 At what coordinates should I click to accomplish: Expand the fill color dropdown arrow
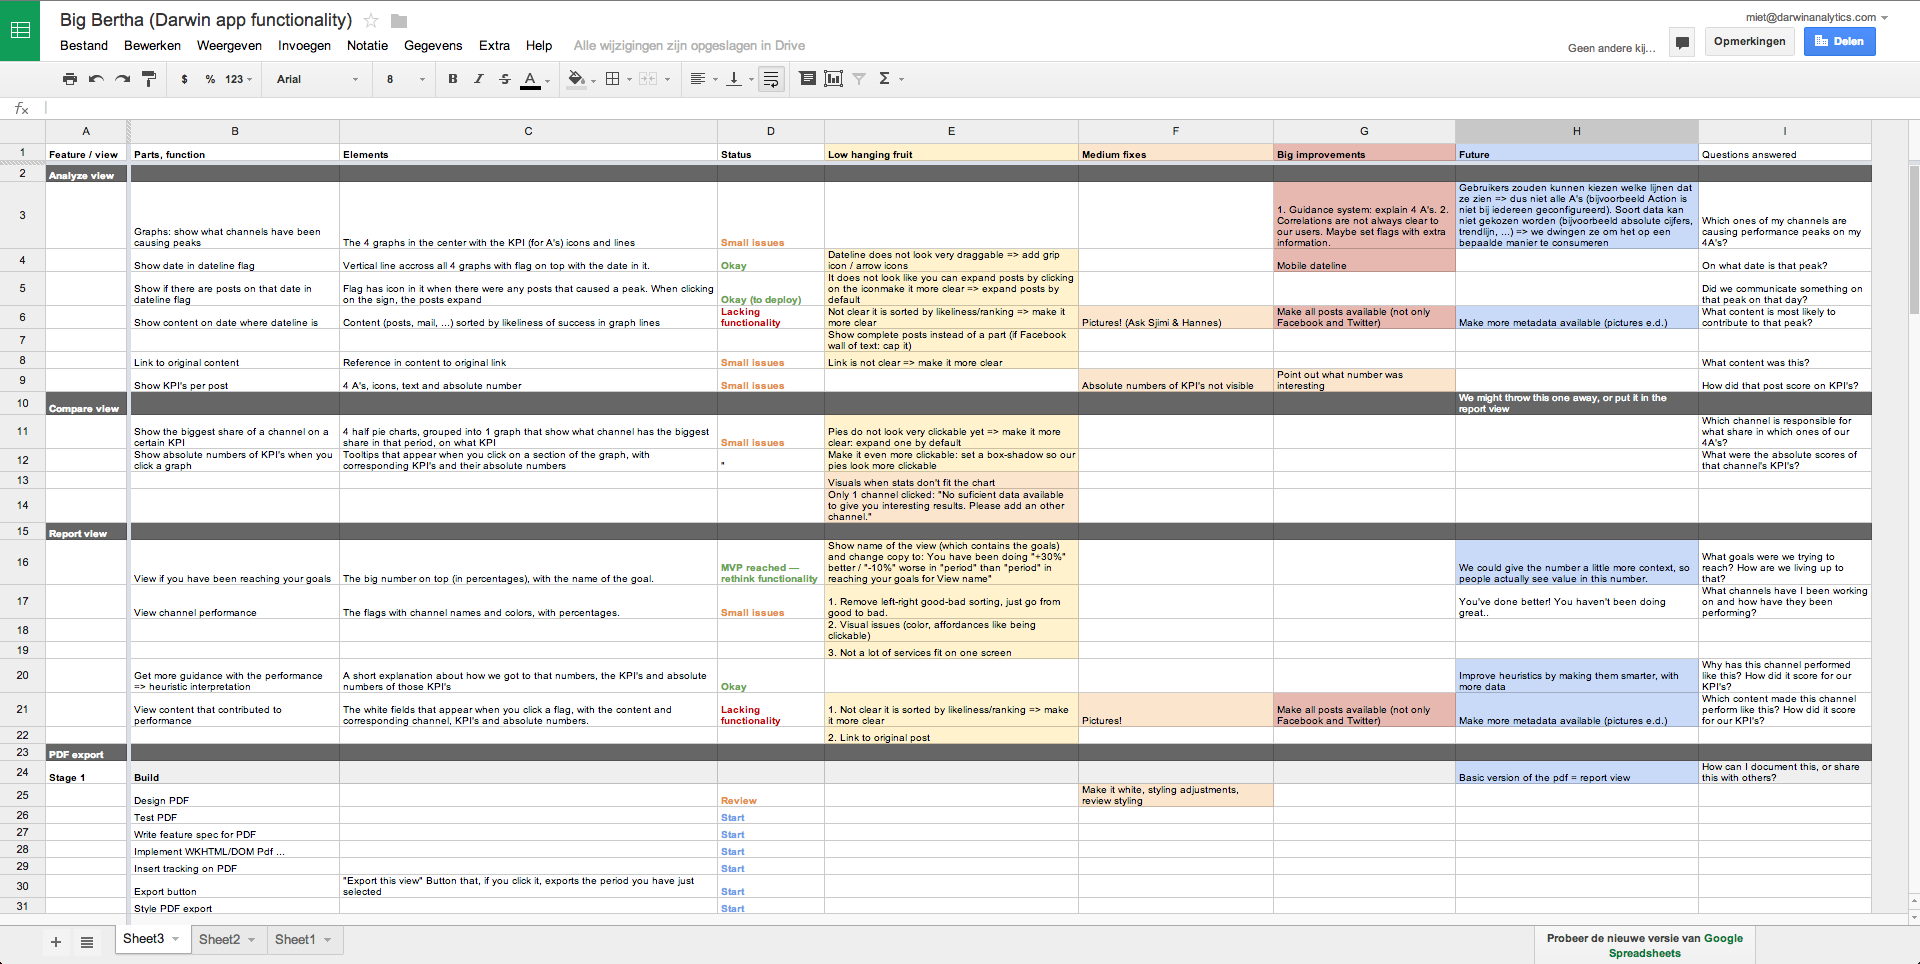tap(593, 80)
